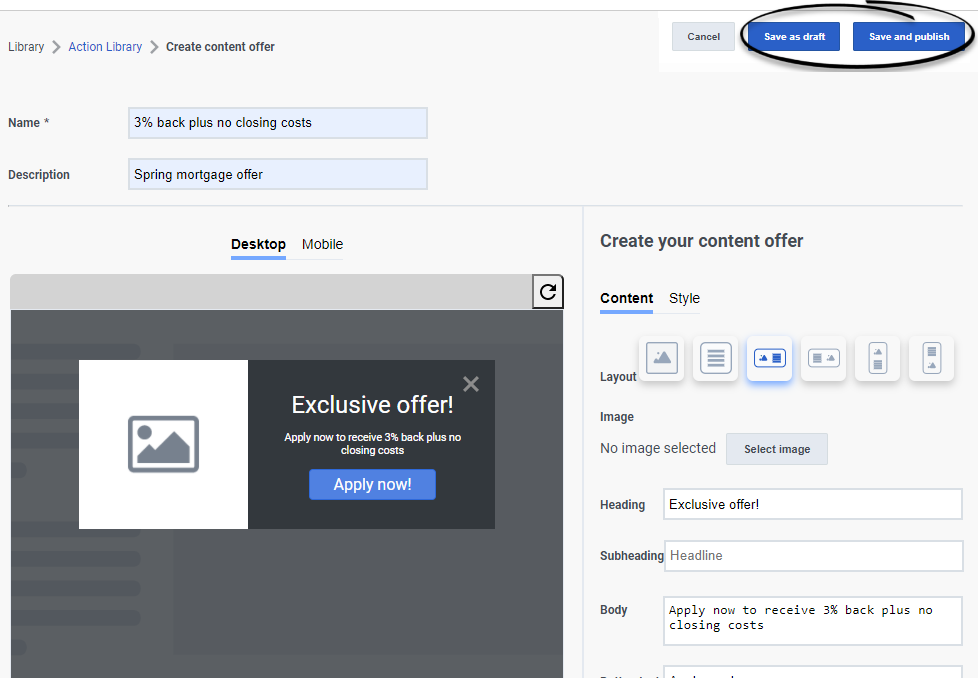Click the Select image button
The height and width of the screenshot is (678, 978).
(x=777, y=449)
